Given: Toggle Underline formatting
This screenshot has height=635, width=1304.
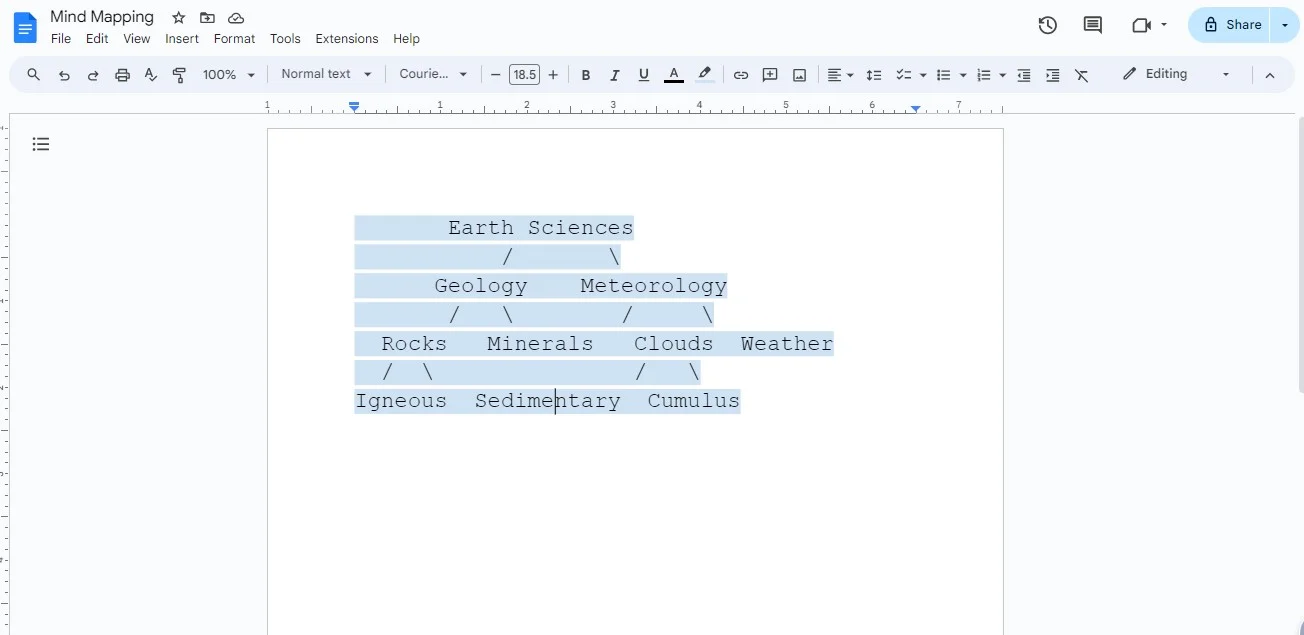Looking at the screenshot, I should click(644, 75).
